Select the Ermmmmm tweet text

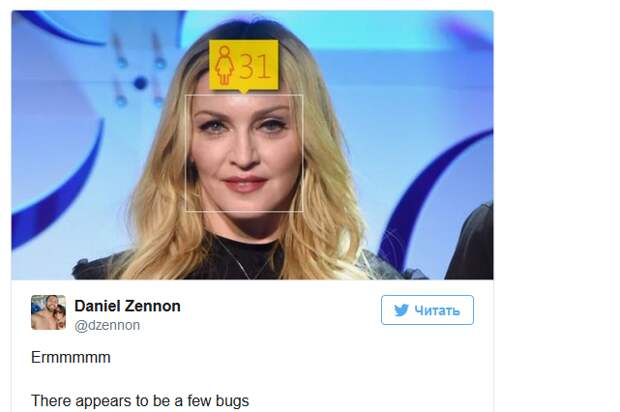(71, 357)
